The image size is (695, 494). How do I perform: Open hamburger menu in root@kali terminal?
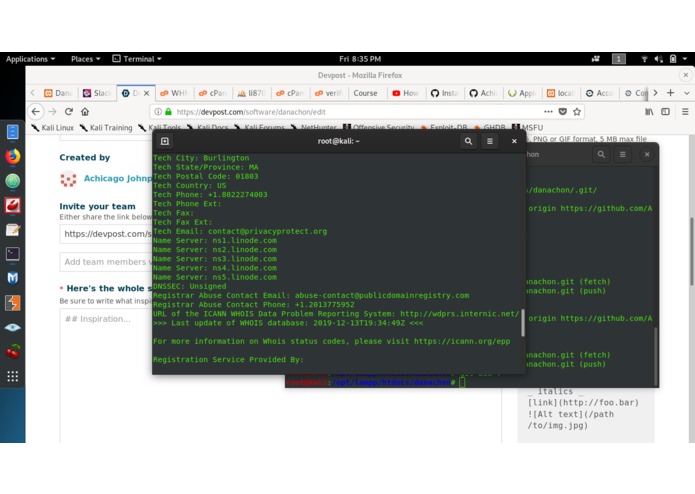coord(490,141)
